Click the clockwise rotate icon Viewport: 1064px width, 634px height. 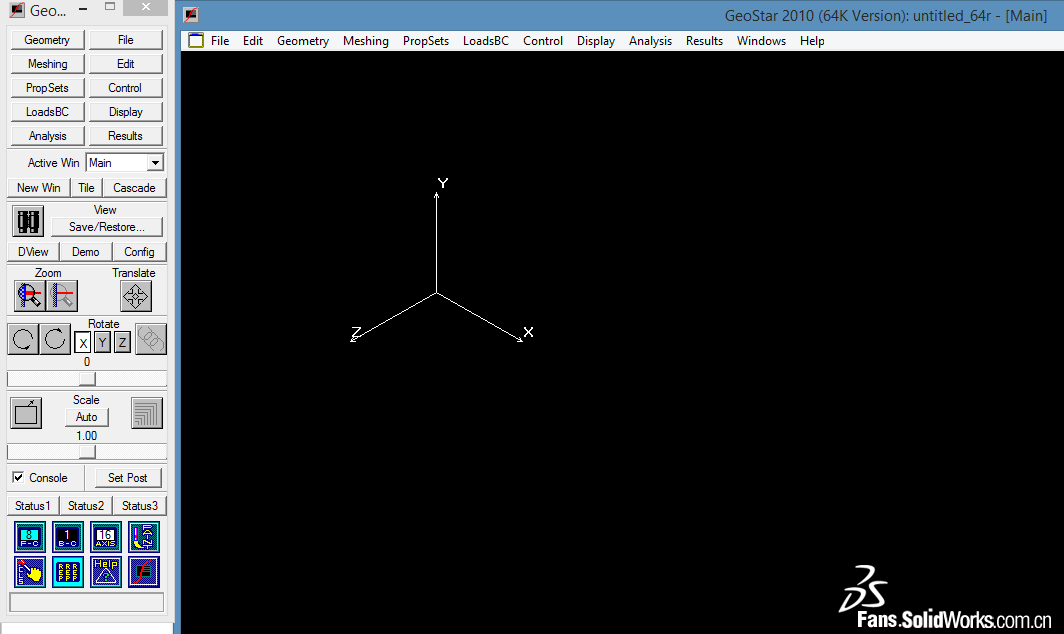(55, 339)
